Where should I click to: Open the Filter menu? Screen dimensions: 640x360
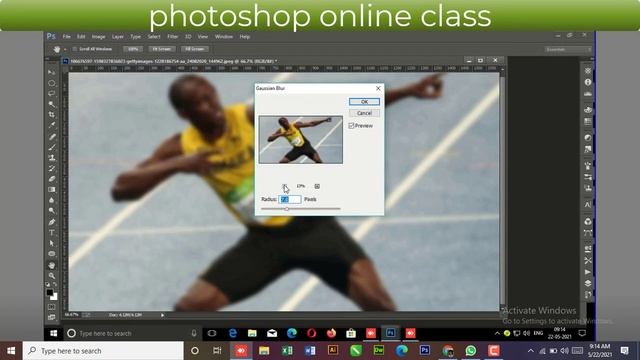point(173,37)
